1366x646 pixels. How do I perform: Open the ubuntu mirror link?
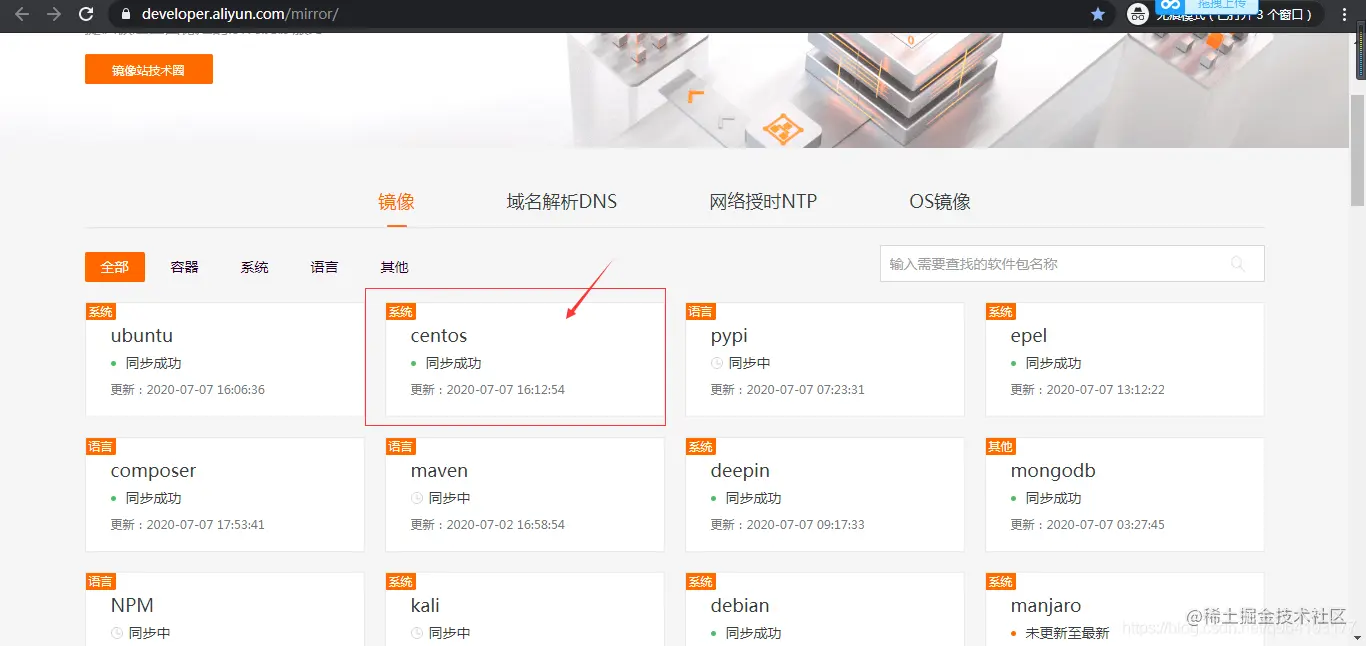(142, 336)
